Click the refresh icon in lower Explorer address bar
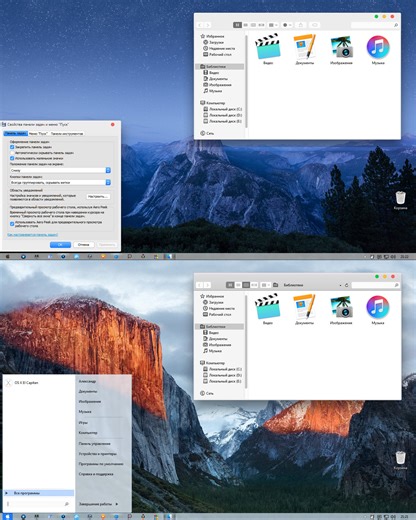This screenshot has width=416, height=520. pyautogui.click(x=347, y=285)
